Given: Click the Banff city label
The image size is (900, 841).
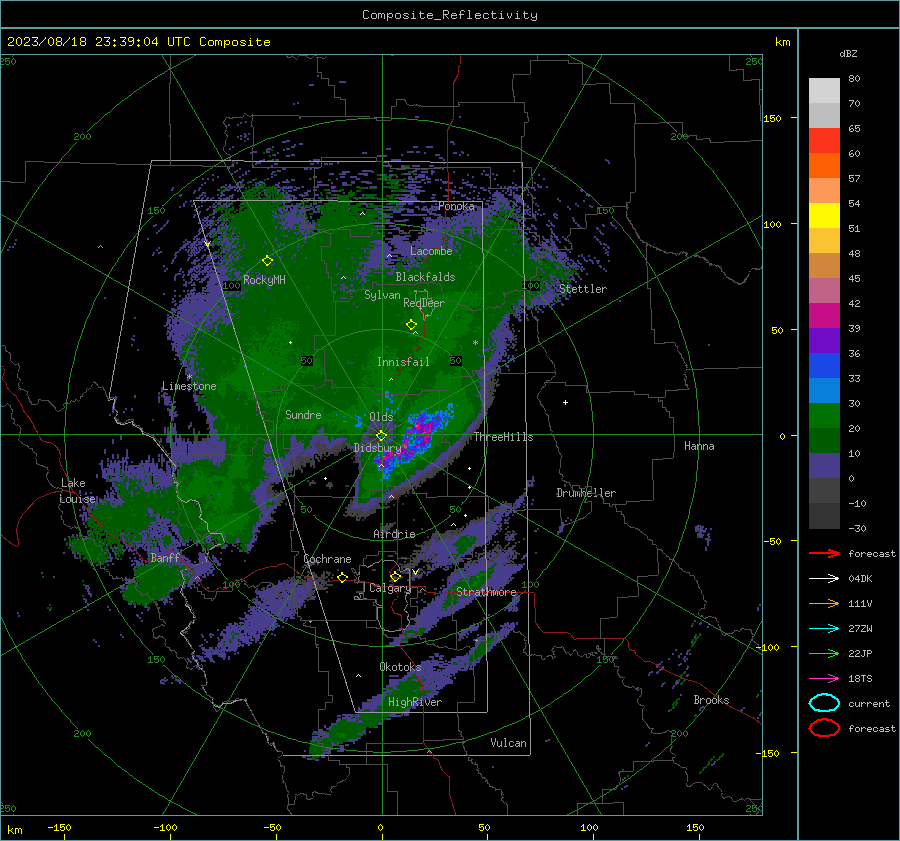Looking at the screenshot, I should coord(165,557).
